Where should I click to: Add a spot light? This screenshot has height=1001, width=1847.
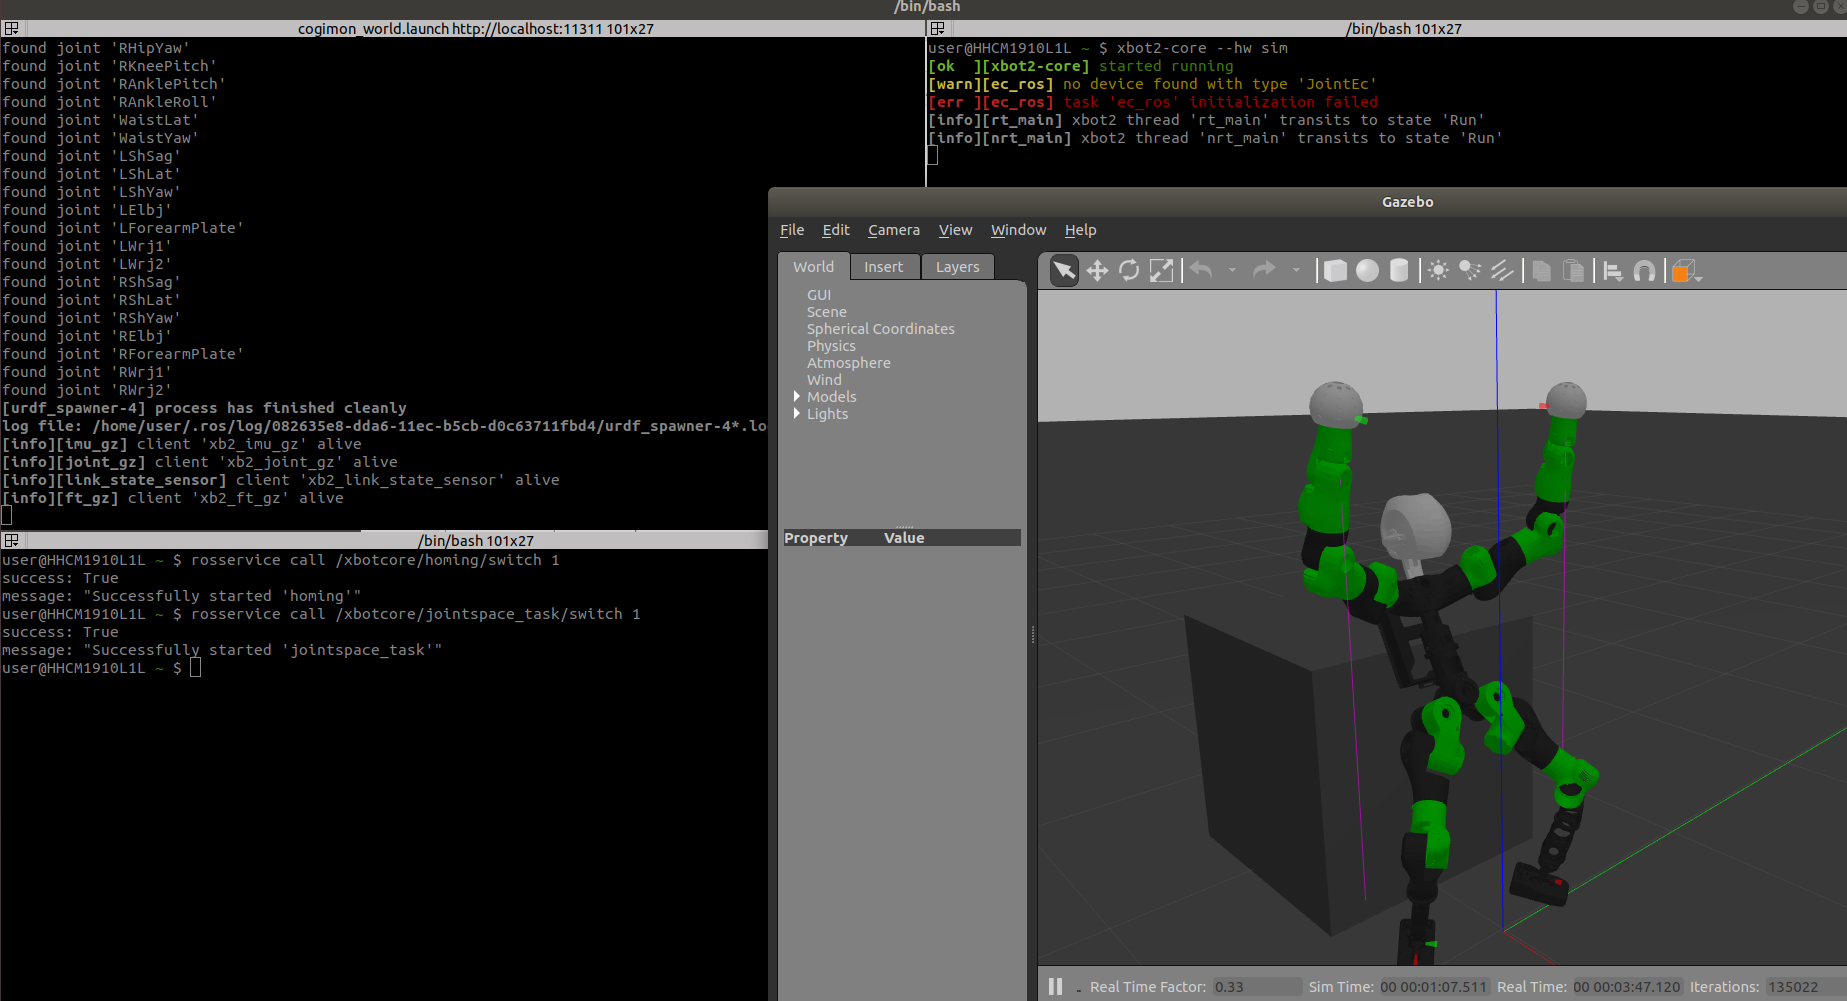(1470, 271)
